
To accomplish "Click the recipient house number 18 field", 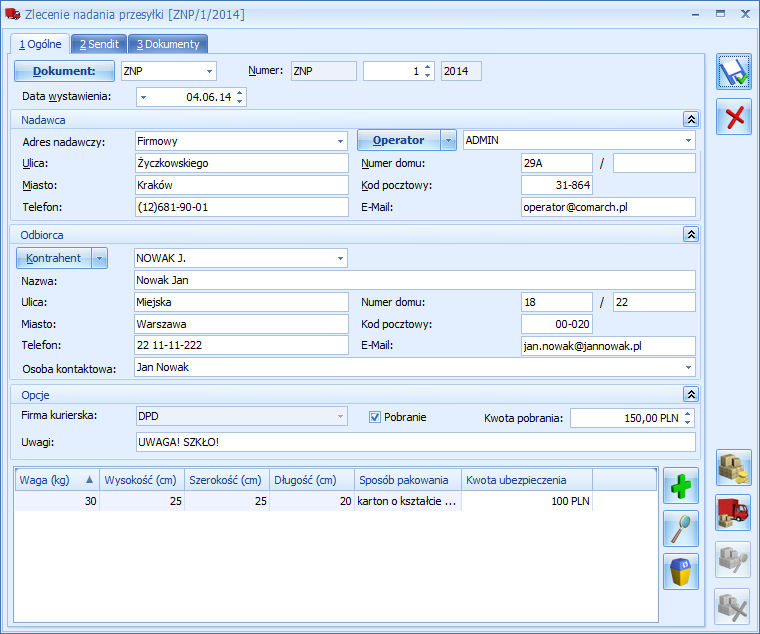I will [557, 302].
